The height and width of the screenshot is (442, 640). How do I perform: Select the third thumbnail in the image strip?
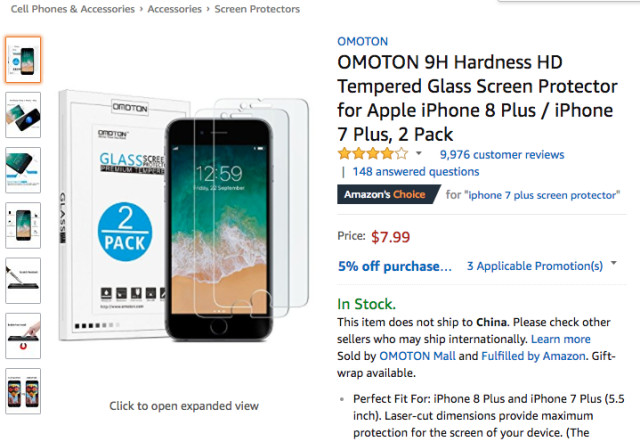[23, 170]
